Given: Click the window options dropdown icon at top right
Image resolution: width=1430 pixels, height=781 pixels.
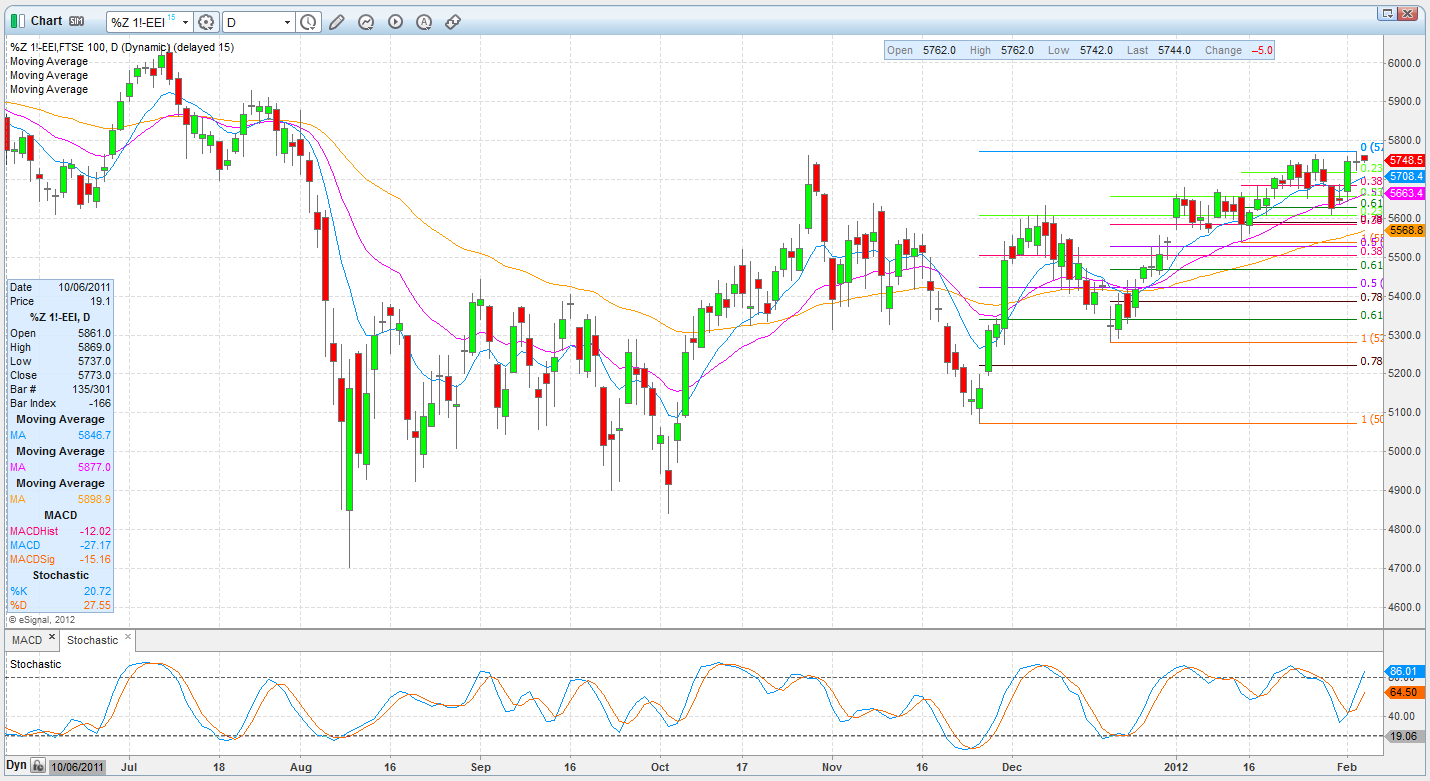Looking at the screenshot, I should coord(1387,13).
